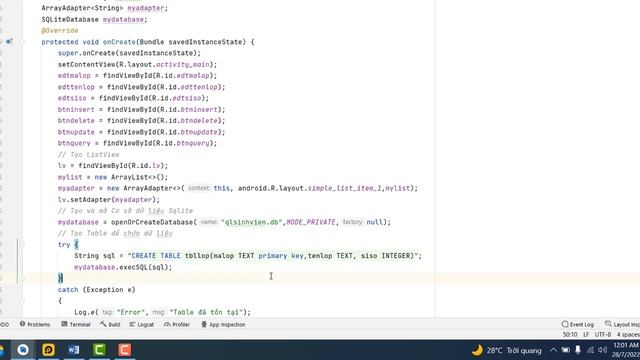This screenshot has height=360, width=640.
Task: Click the override gutter icon beside onCreate
Action: click(9, 42)
